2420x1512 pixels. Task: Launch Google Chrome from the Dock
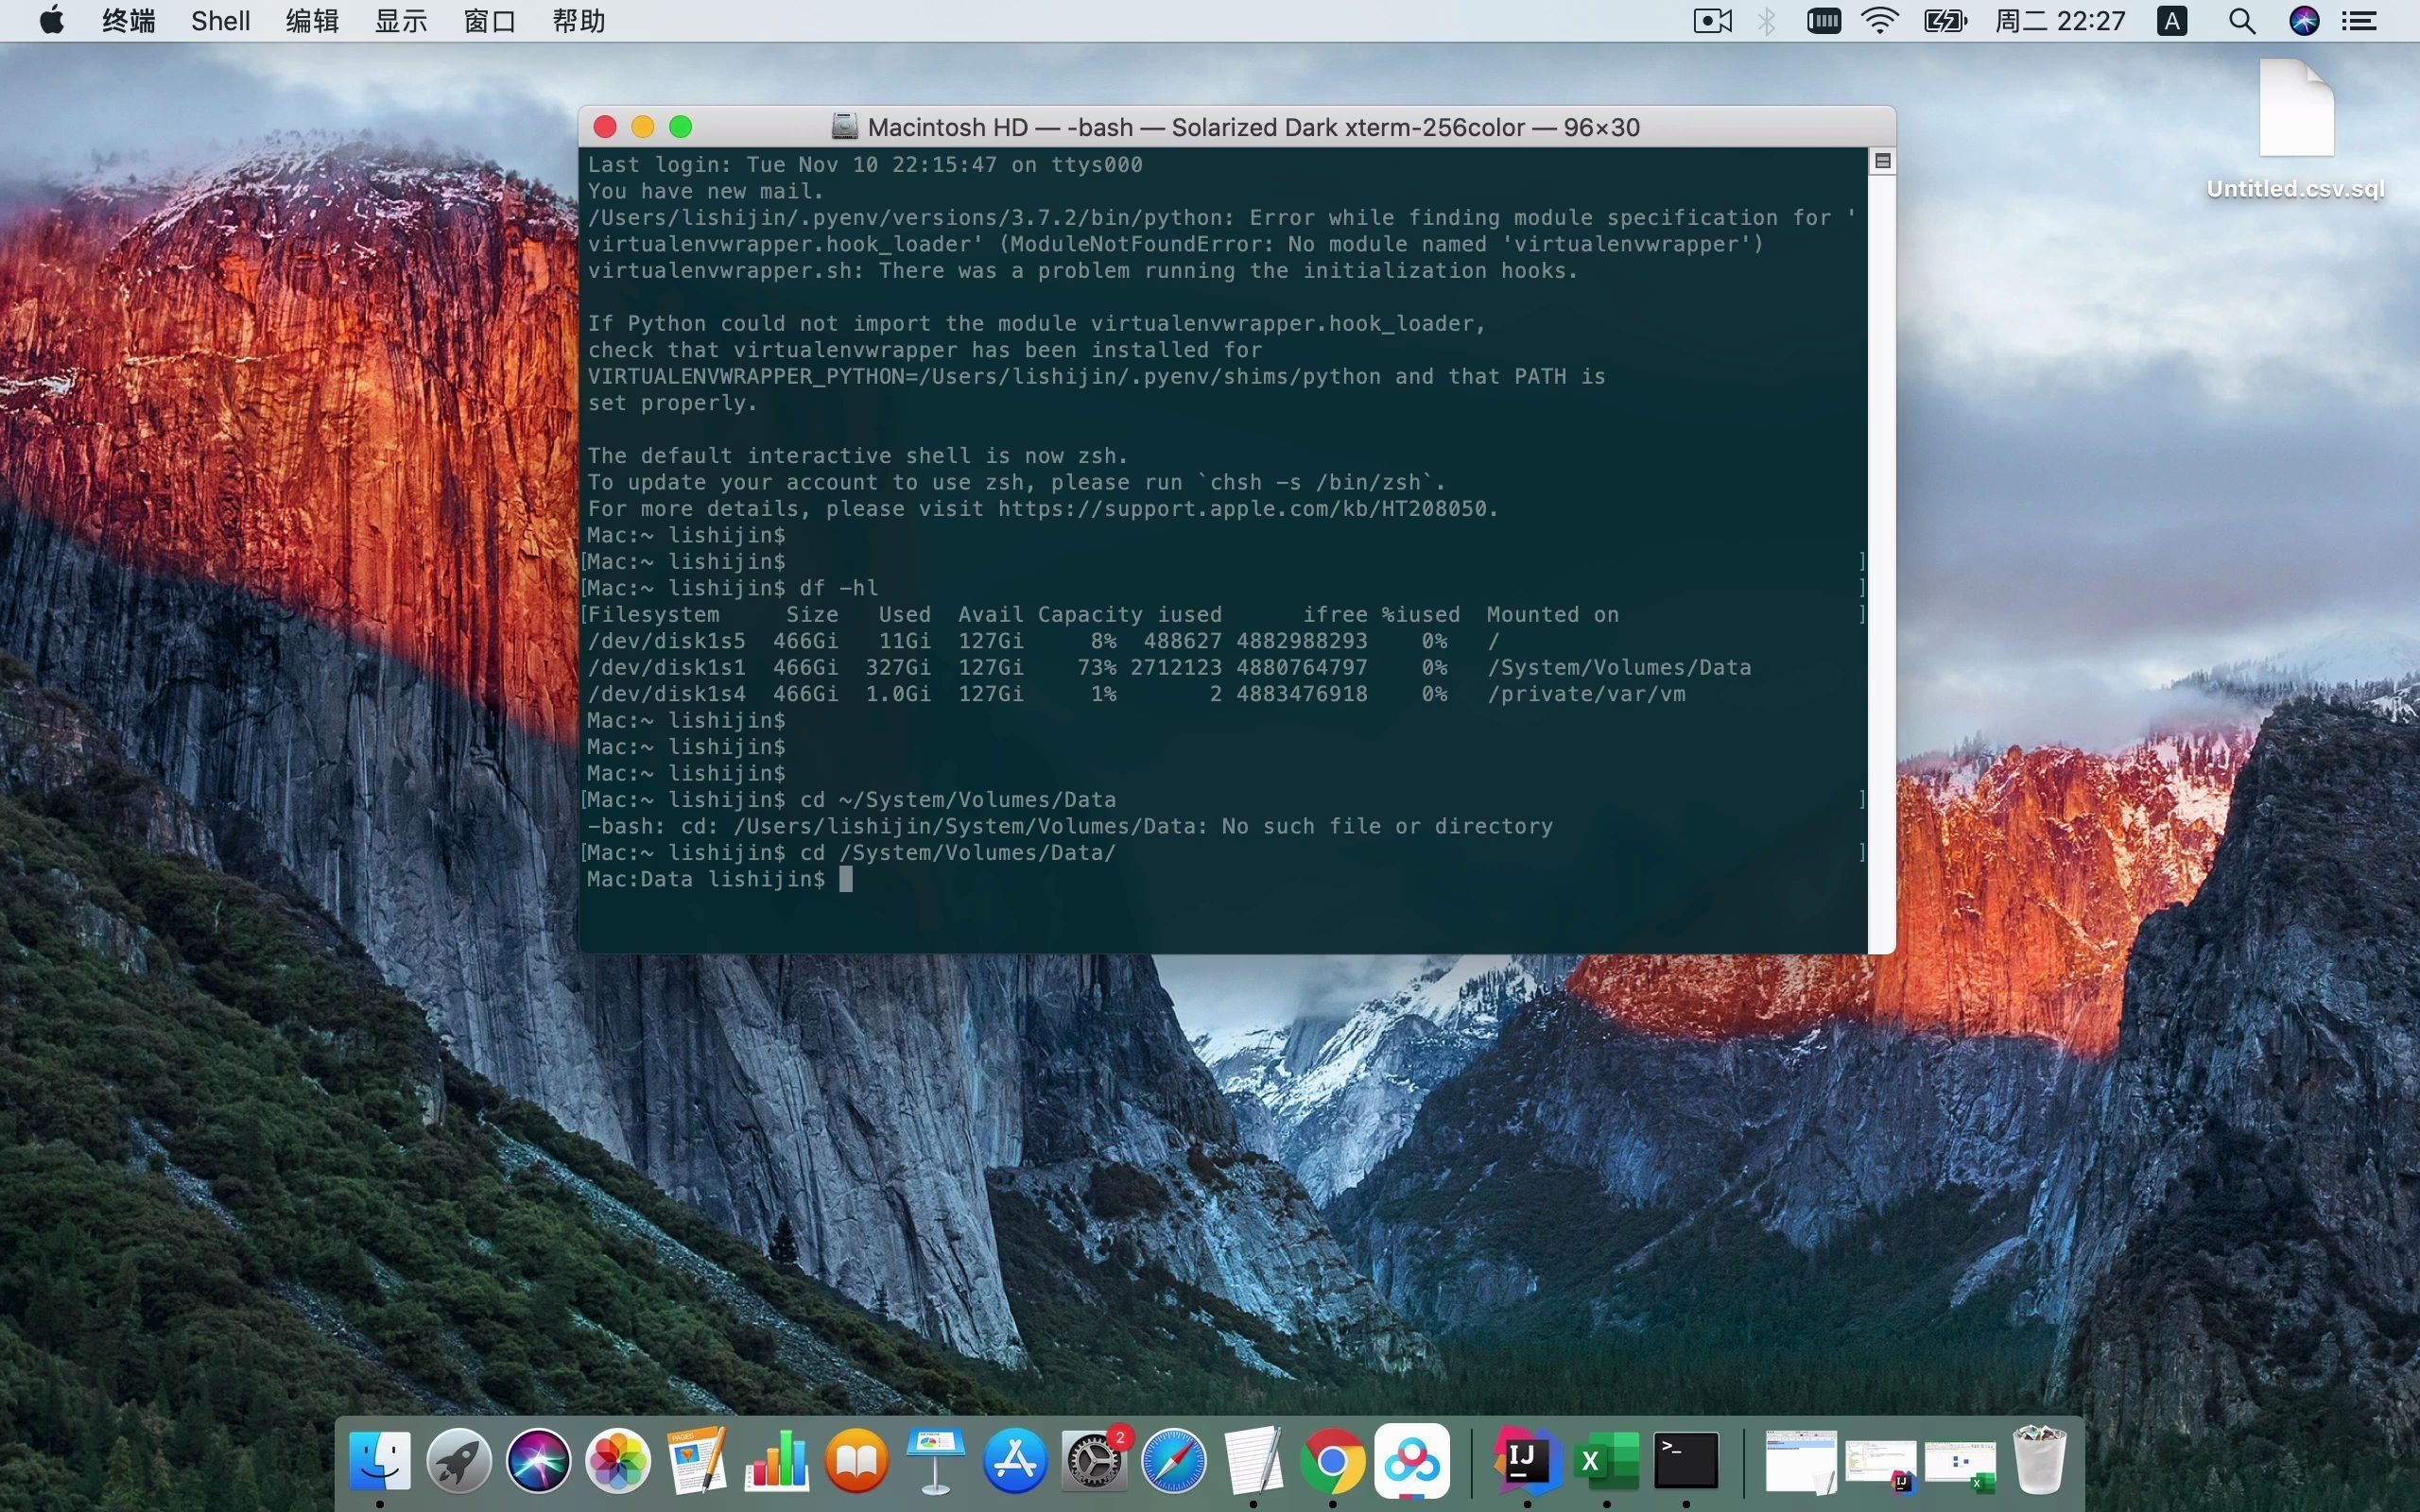click(1332, 1461)
